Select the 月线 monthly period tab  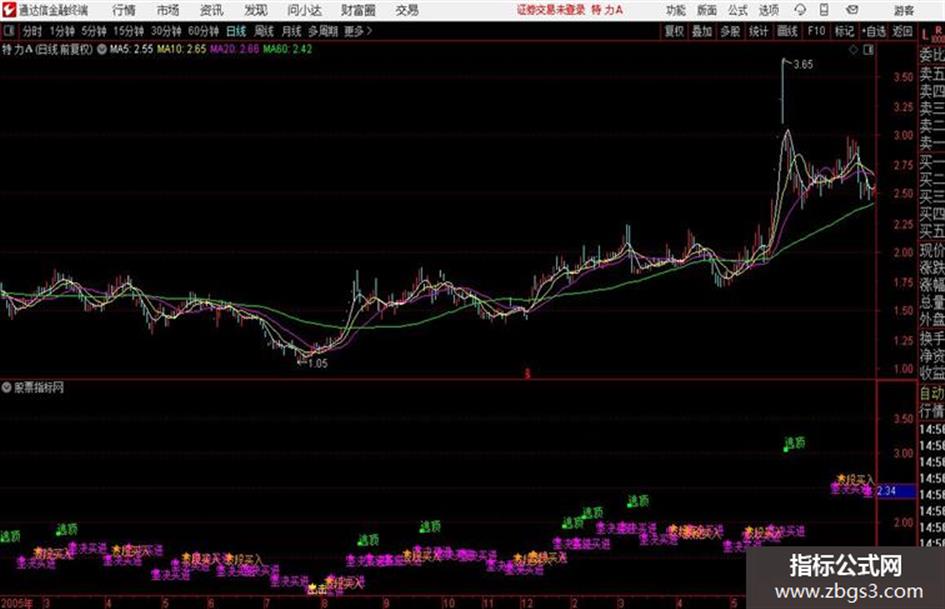click(292, 31)
